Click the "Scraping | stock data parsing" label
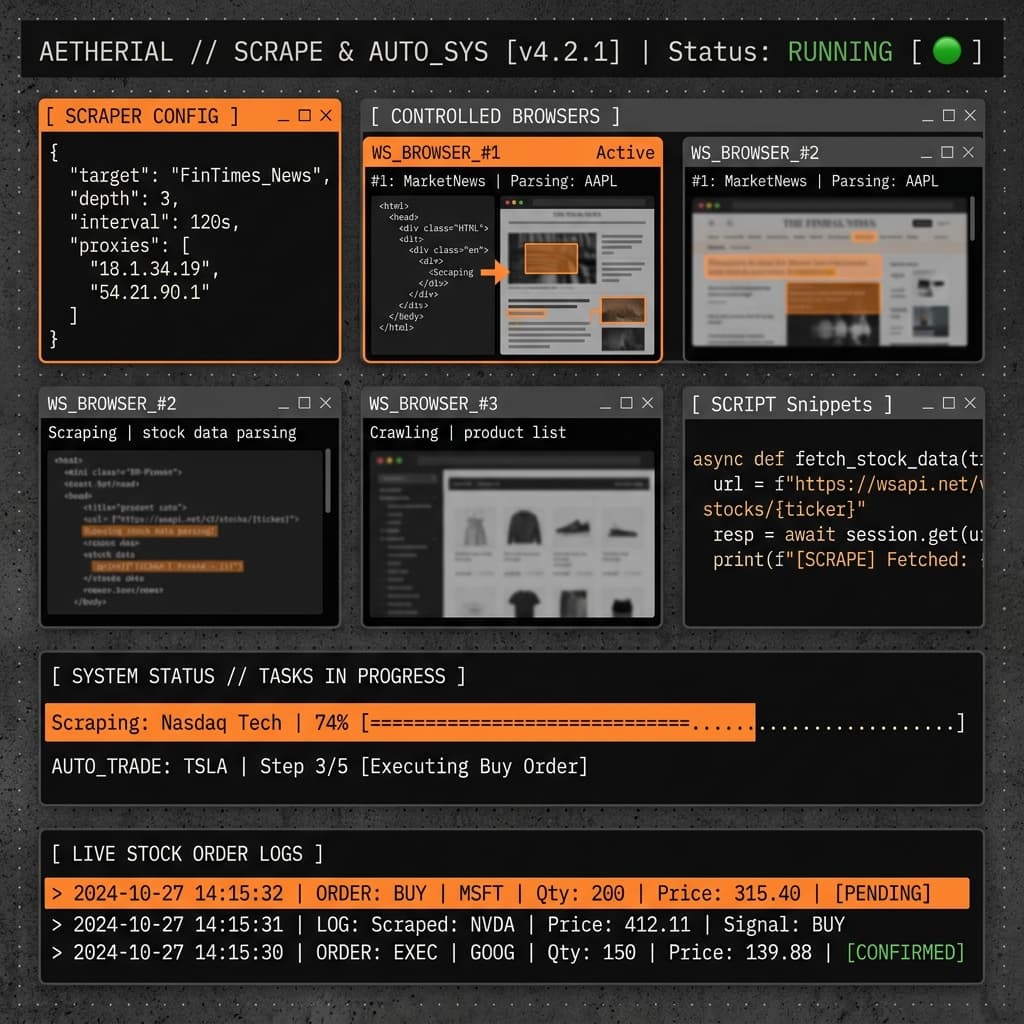The height and width of the screenshot is (1024, 1024). click(x=172, y=432)
